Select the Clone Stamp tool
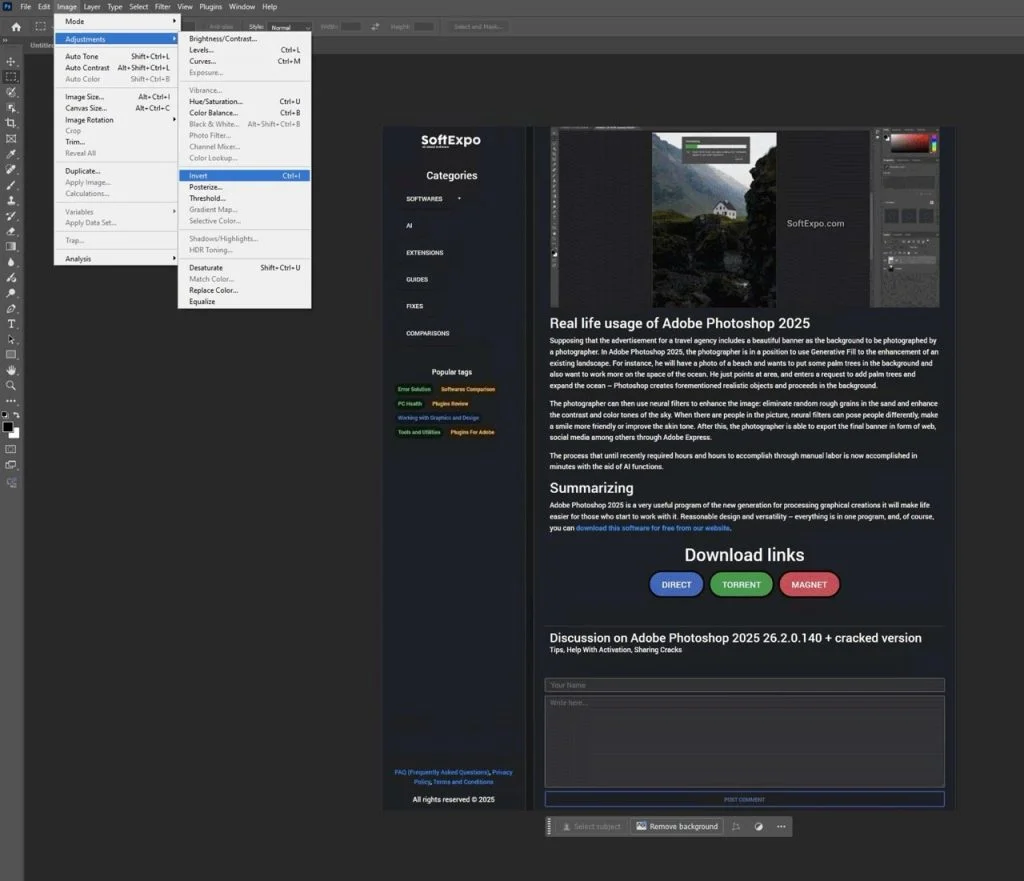 pyautogui.click(x=10, y=199)
